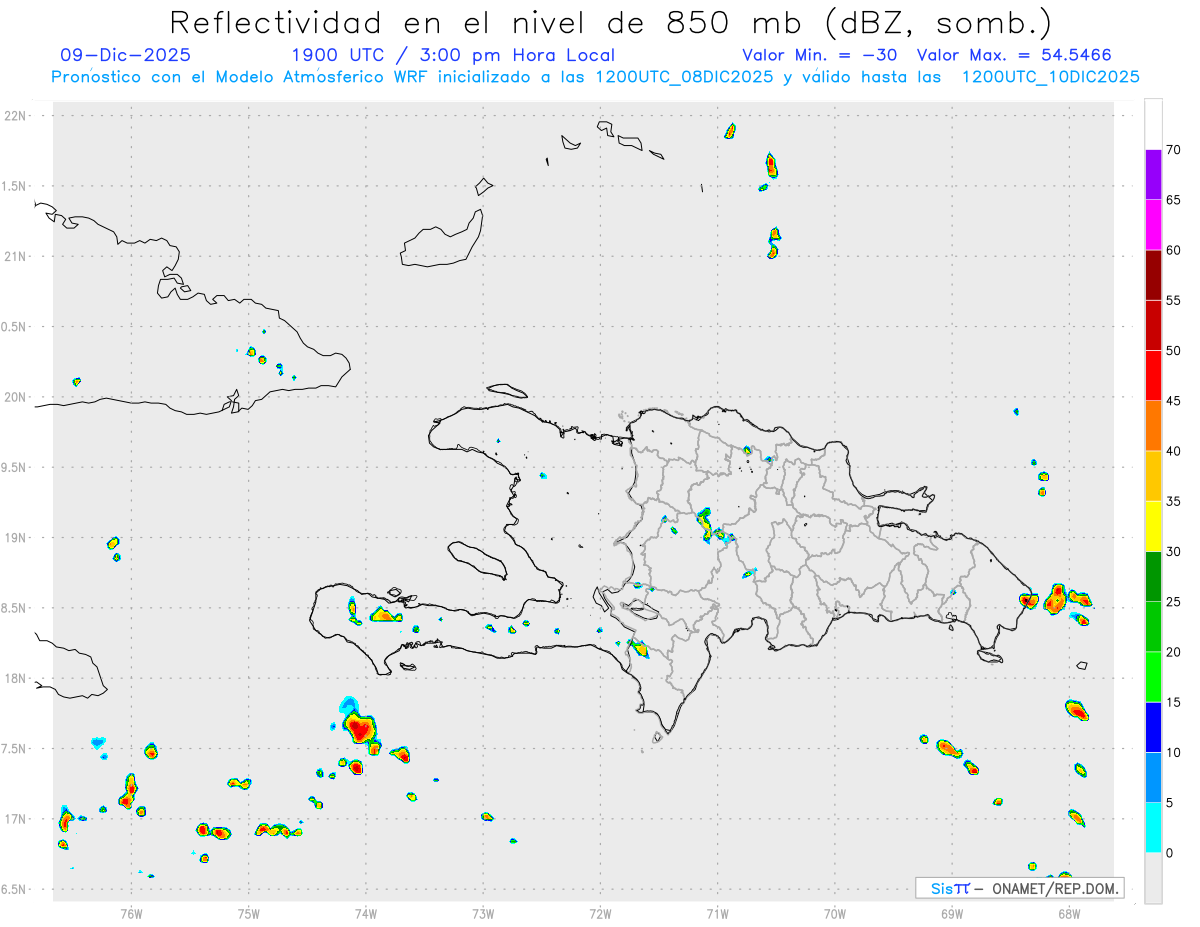Click the 'ONAMET/REP.DOM.' credit label
Screen dimensions: 1200x927
(1056, 888)
